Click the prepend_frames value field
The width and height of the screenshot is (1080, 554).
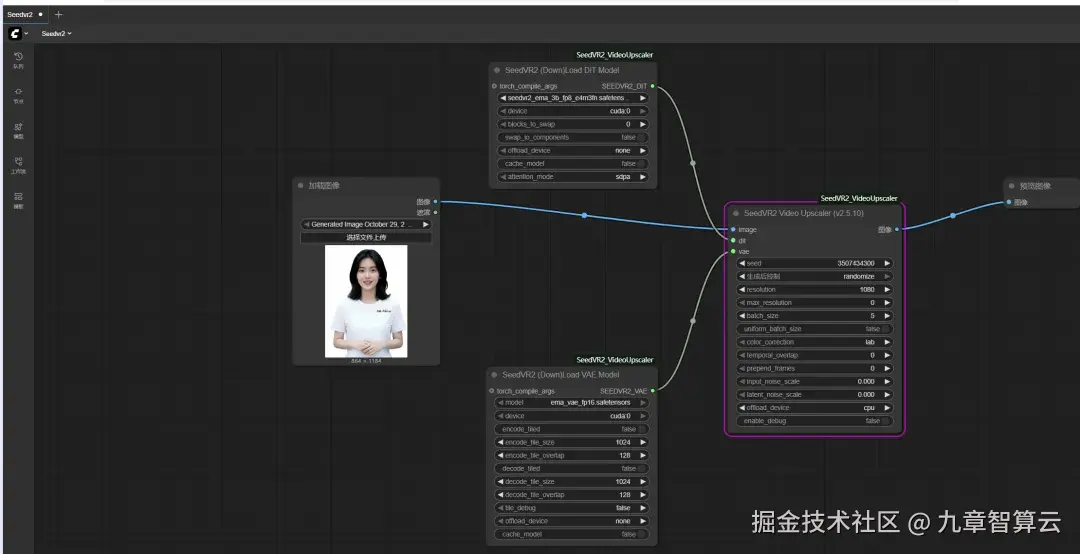(x=815, y=368)
